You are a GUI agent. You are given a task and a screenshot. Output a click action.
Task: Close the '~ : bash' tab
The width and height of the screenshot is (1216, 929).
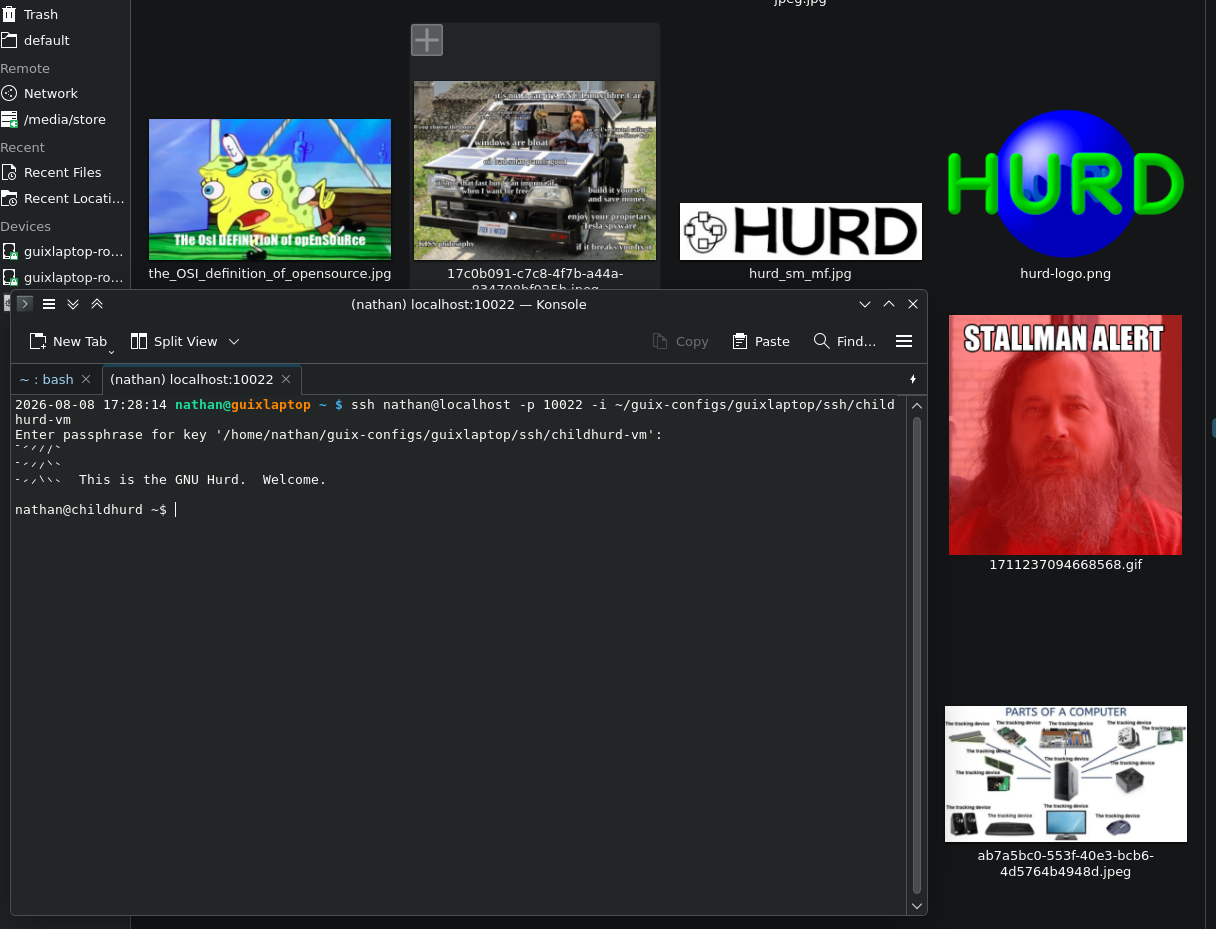coord(86,379)
